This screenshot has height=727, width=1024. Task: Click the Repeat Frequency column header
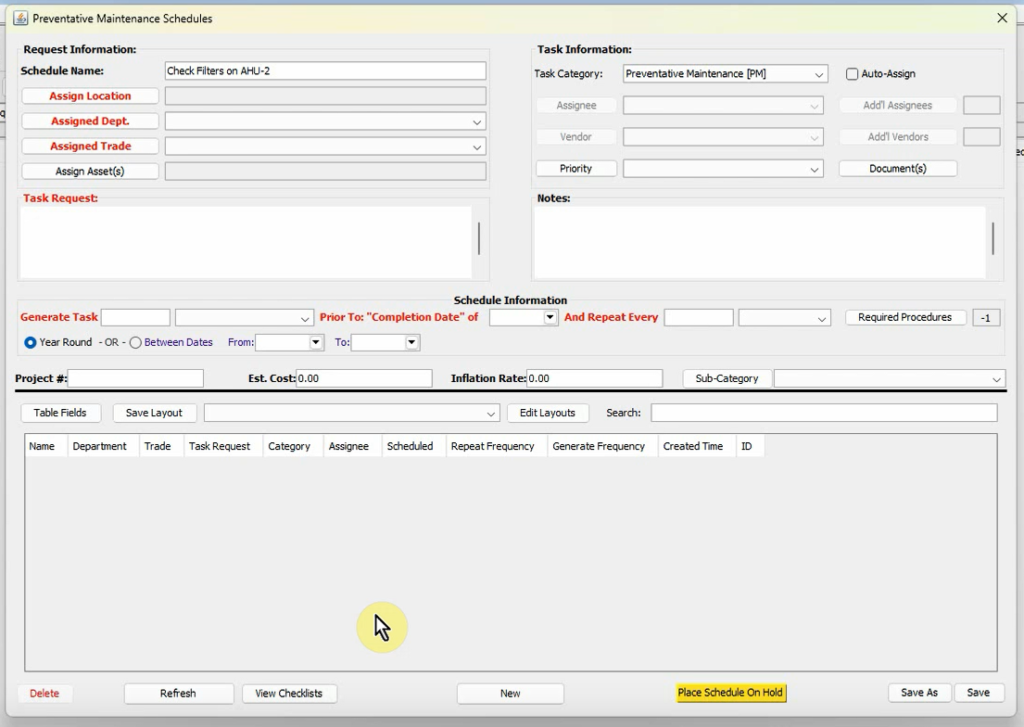pos(492,446)
